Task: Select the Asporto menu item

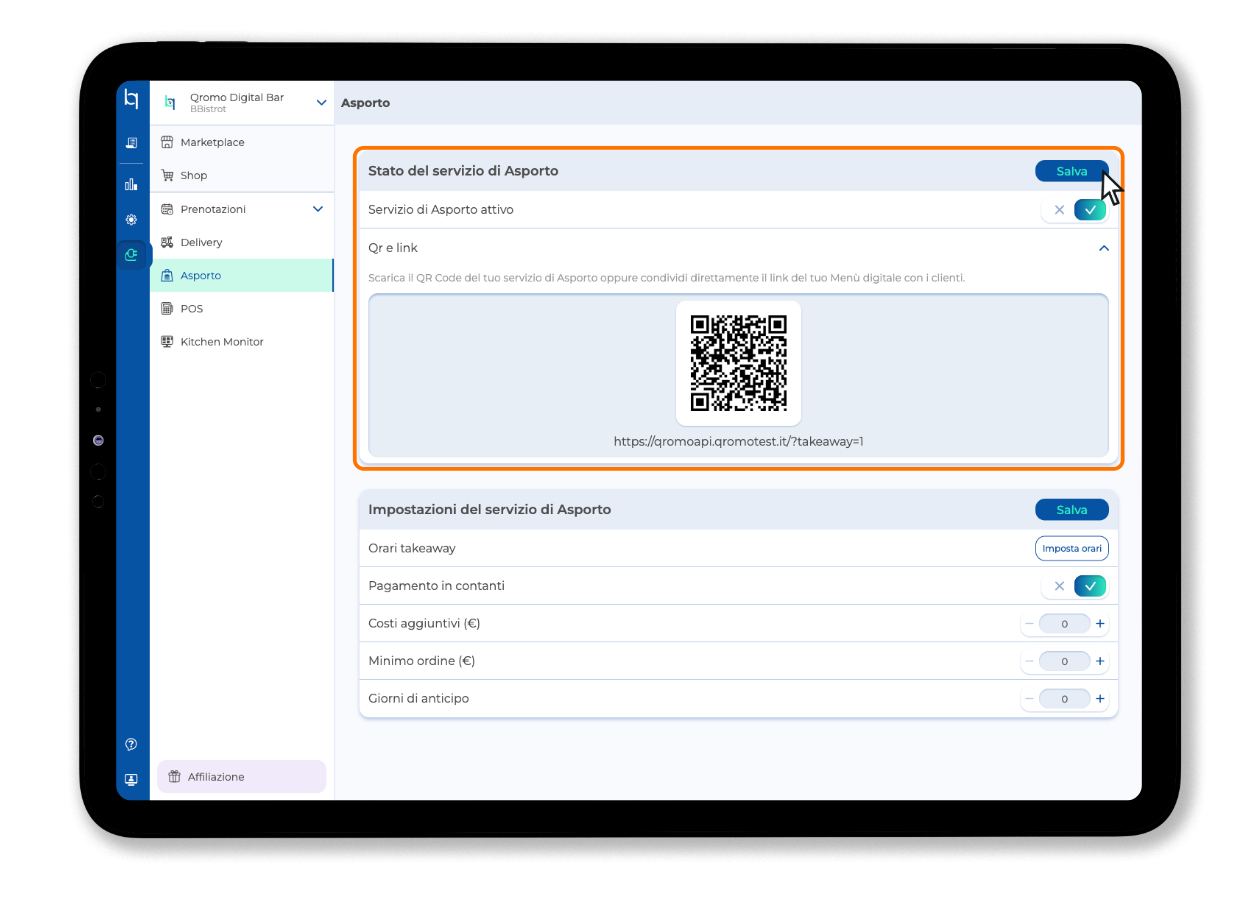Action: coord(242,275)
